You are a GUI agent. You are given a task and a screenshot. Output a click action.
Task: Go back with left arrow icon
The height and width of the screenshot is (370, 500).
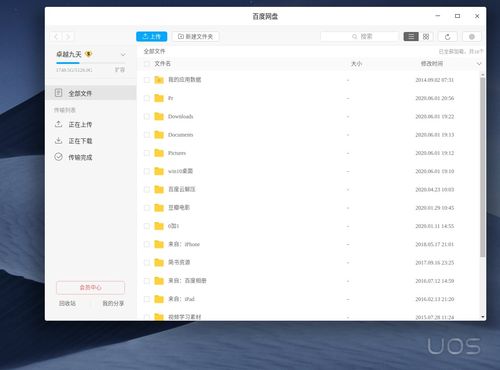tap(56, 36)
